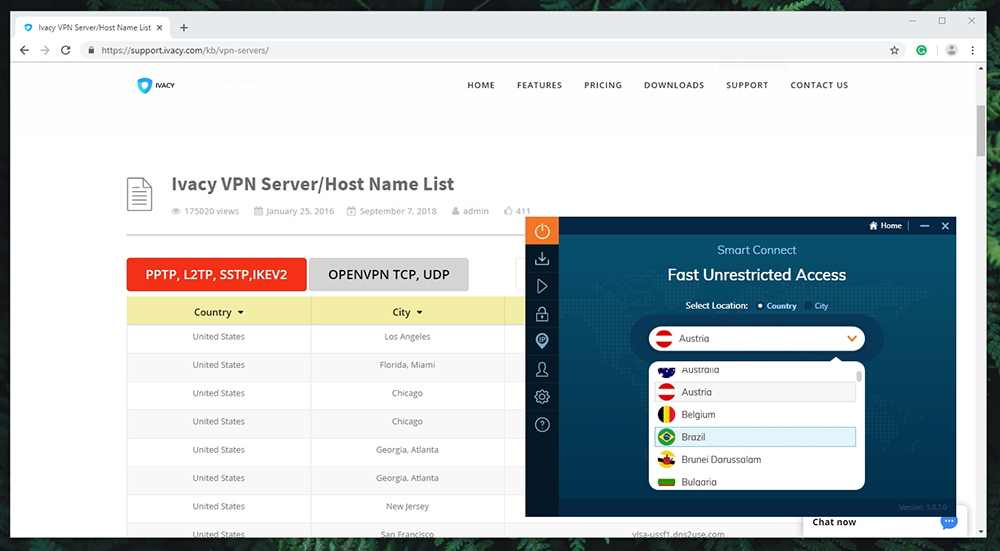Expand the Austria location dropdown
This screenshot has width=1000, height=551.
tap(756, 339)
